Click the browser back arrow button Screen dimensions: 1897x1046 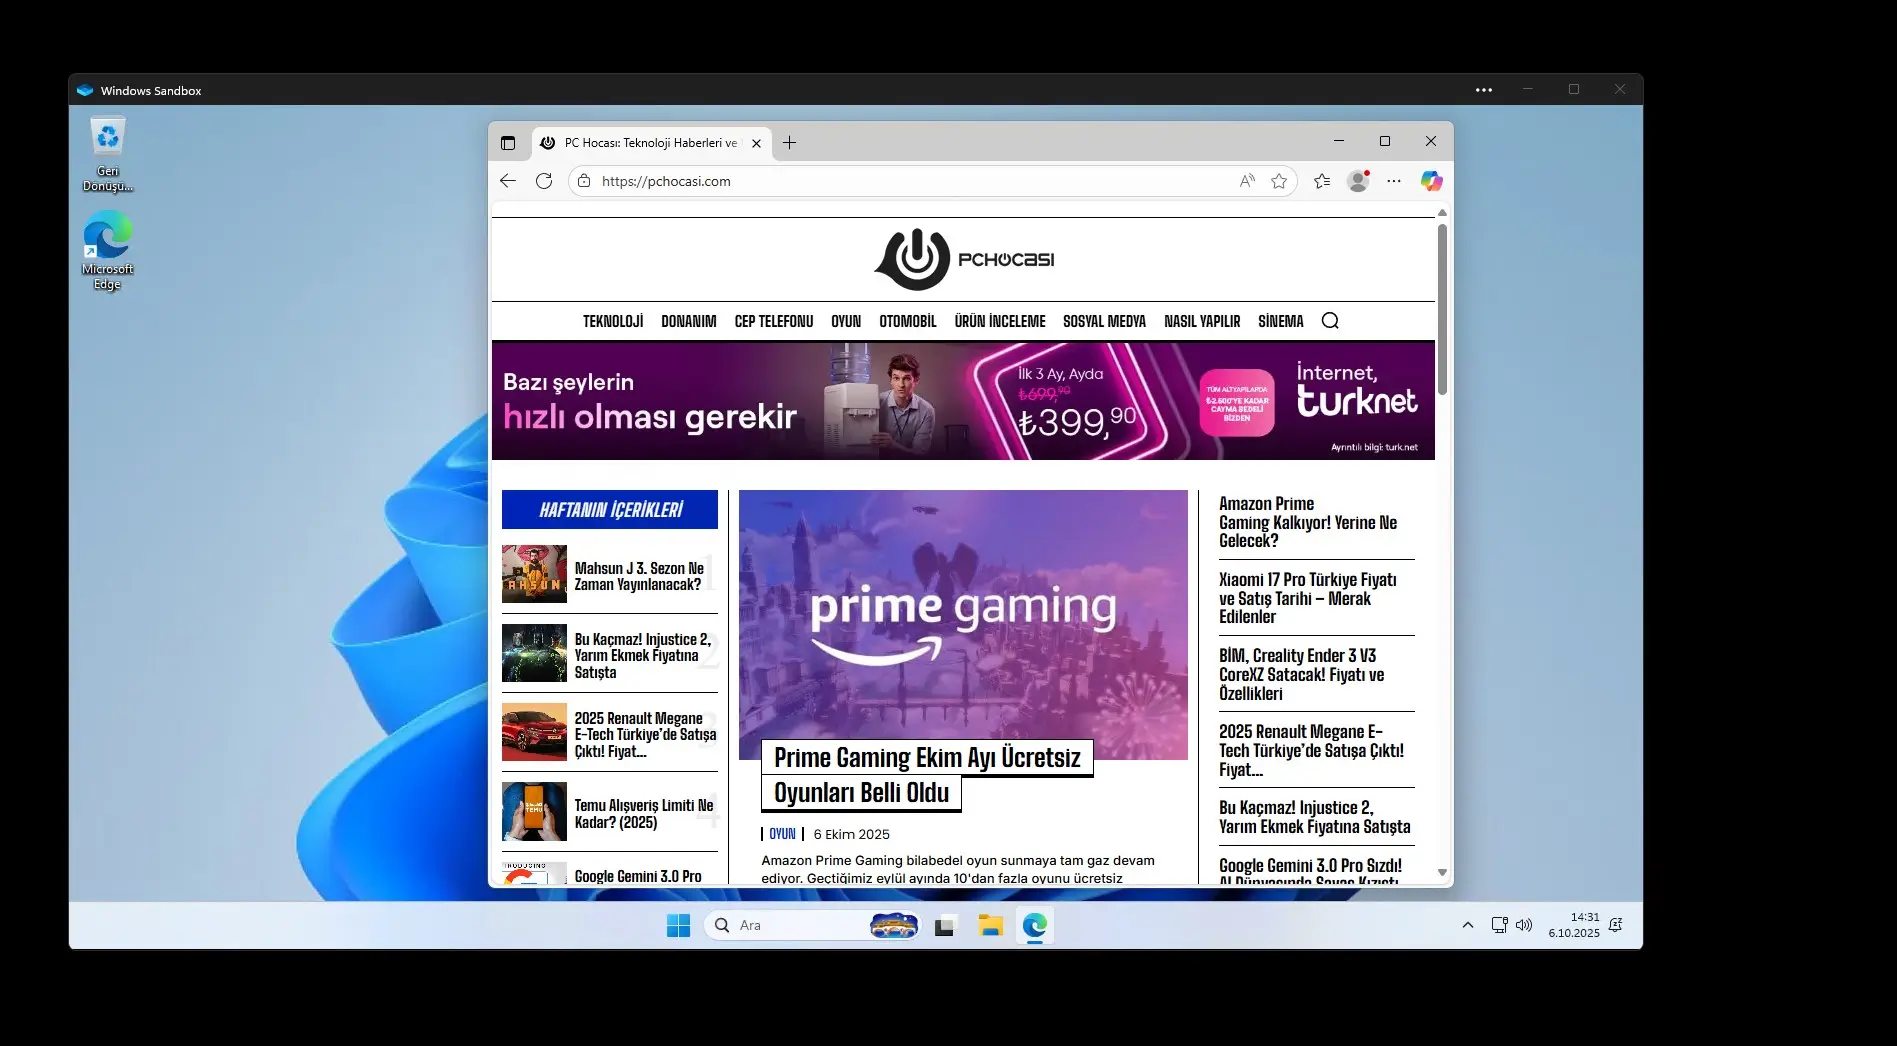(x=508, y=181)
